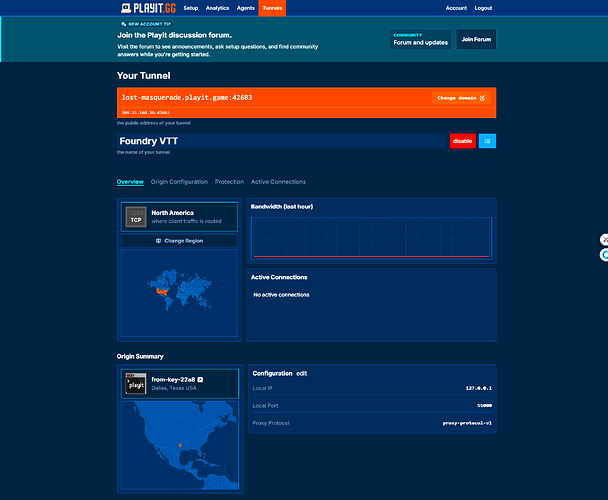This screenshot has height=500, width=608.
Task: Open agent from-key-22a8 link
Action: point(173,379)
